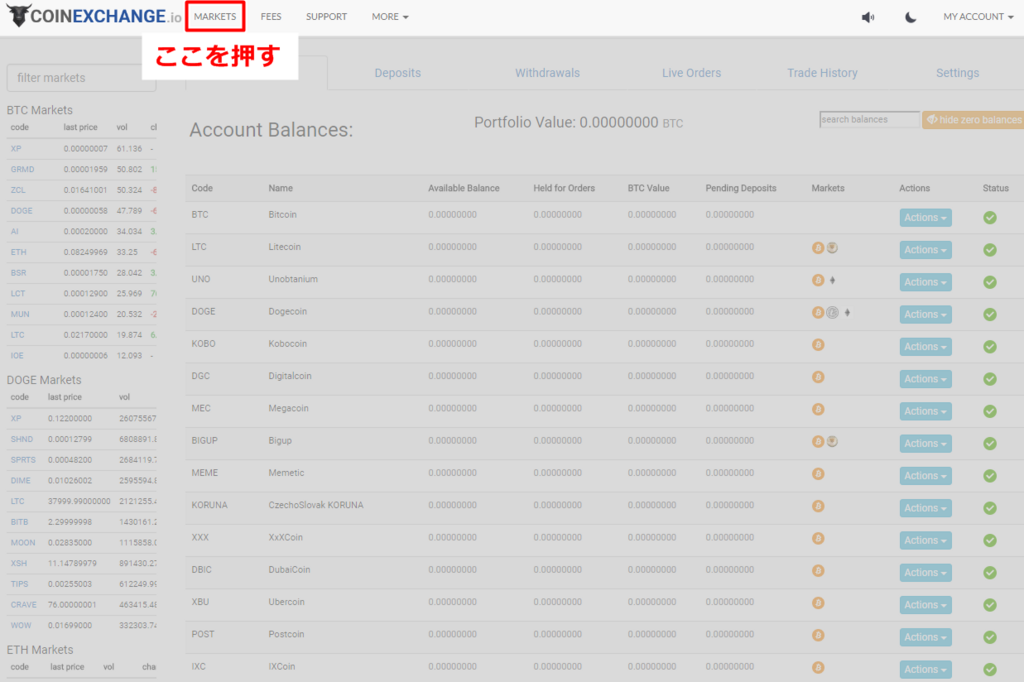Open the CRAVE link in DOGE Markets

24,605
